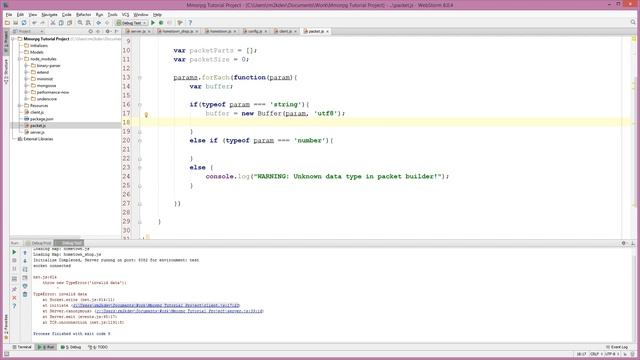Switch to the config.js editor tab
Screen dimensions: 640x360
point(256,31)
